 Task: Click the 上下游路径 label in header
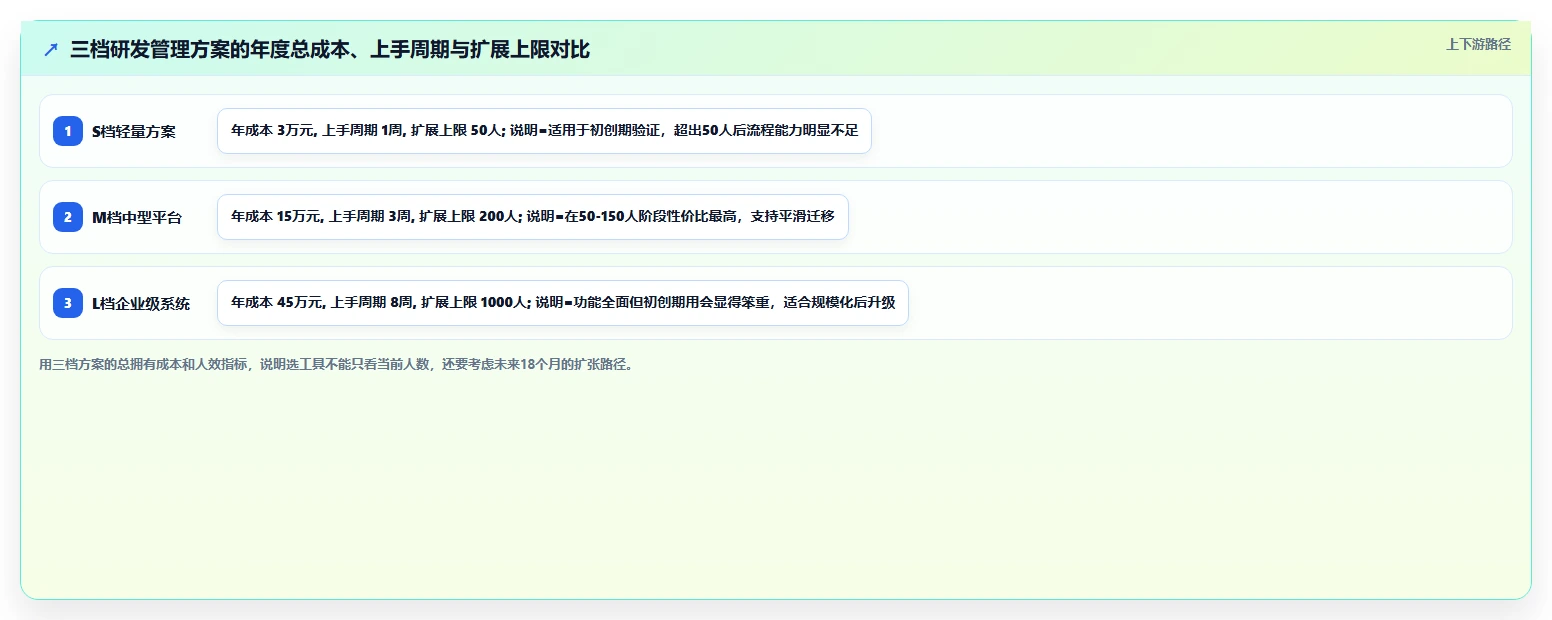point(1478,44)
